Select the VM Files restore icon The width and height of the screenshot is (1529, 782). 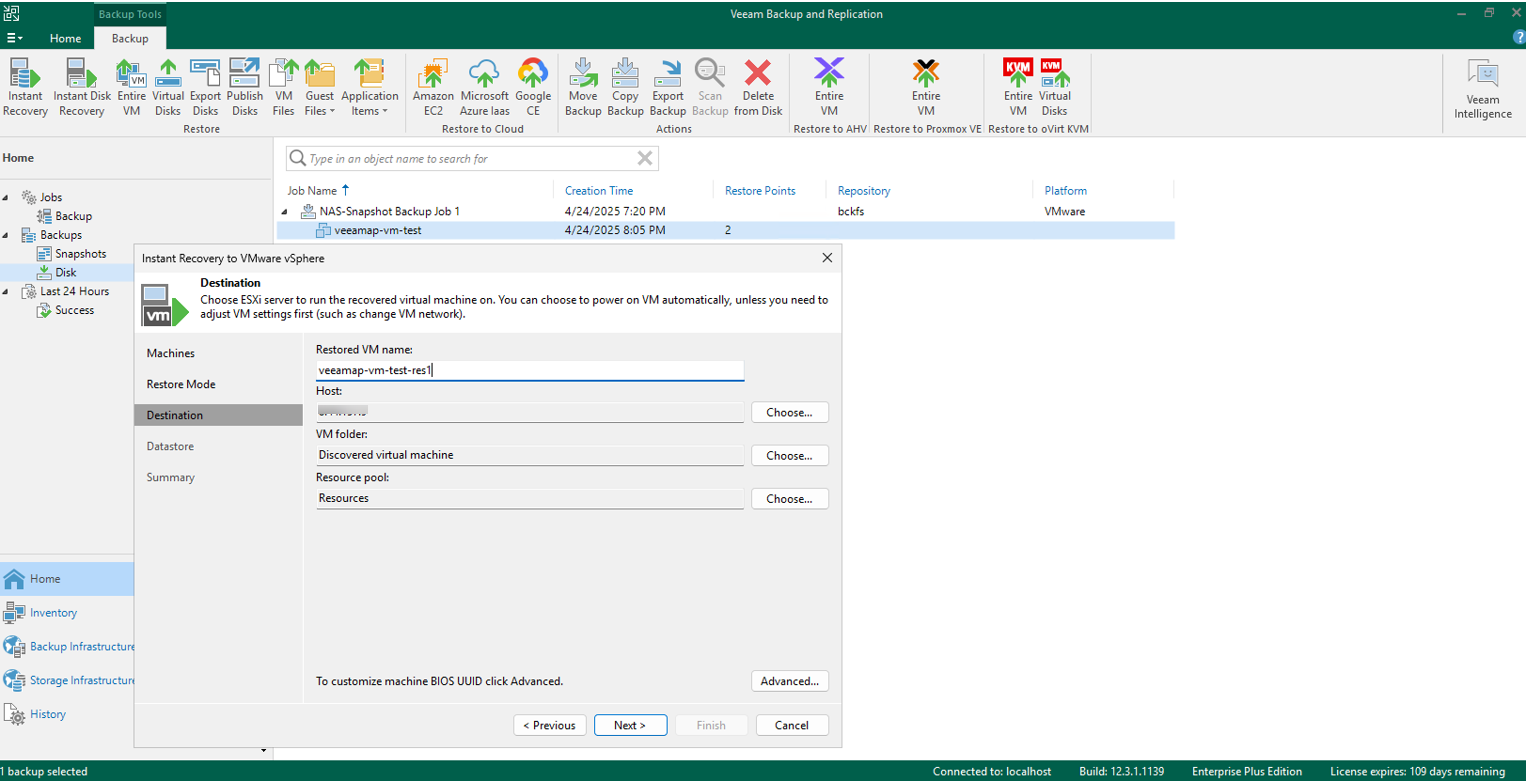pos(284,88)
